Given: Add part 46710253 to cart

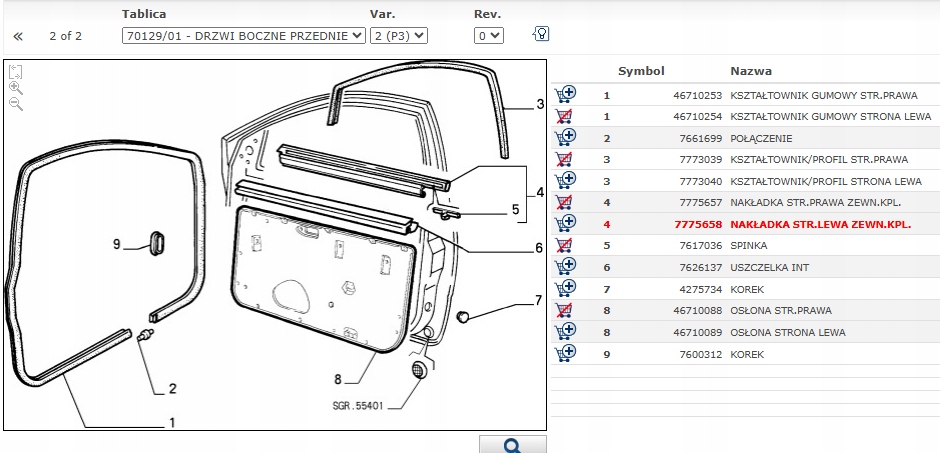Looking at the screenshot, I should pos(565,94).
